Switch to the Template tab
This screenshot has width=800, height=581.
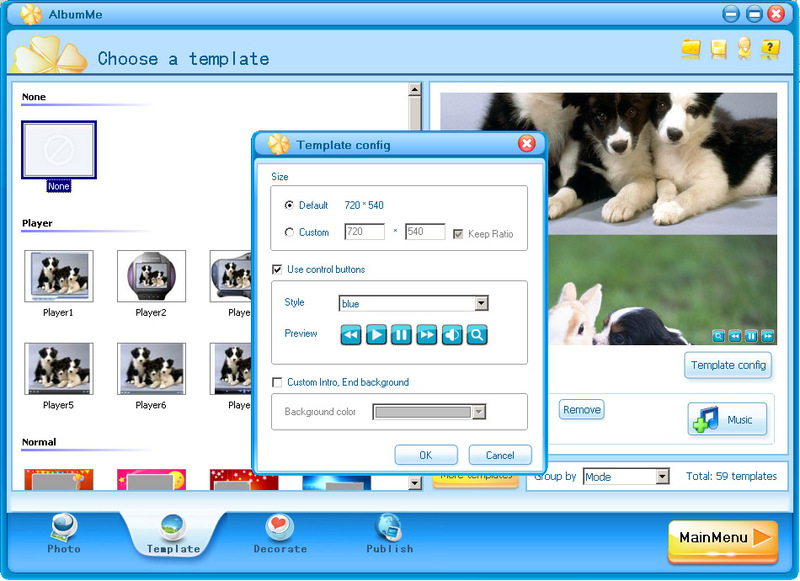click(x=173, y=535)
